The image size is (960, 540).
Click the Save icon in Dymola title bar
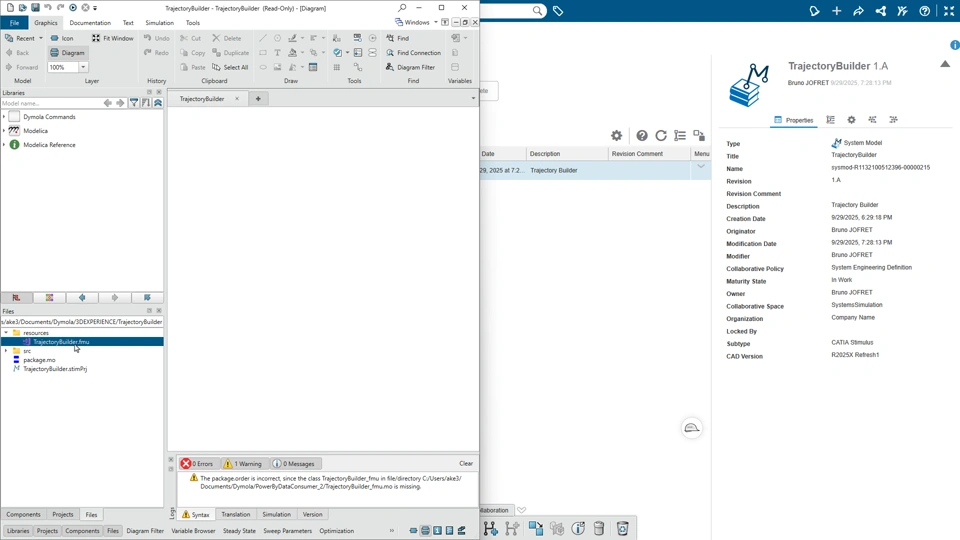35,8
